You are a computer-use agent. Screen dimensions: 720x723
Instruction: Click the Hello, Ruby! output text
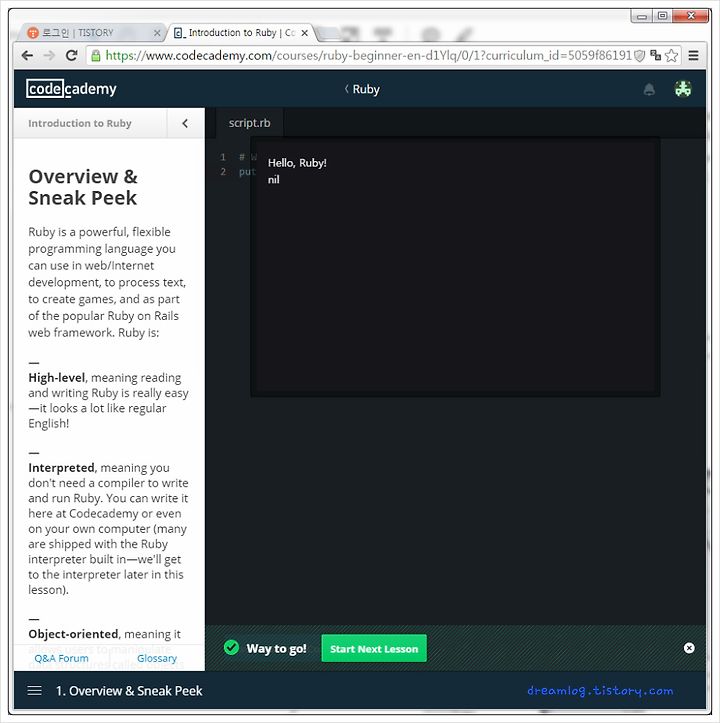pos(297,163)
